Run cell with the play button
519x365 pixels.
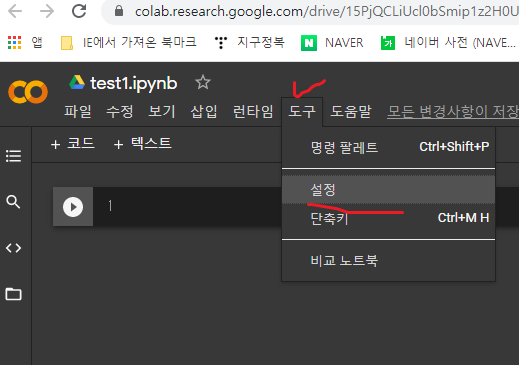[73, 207]
